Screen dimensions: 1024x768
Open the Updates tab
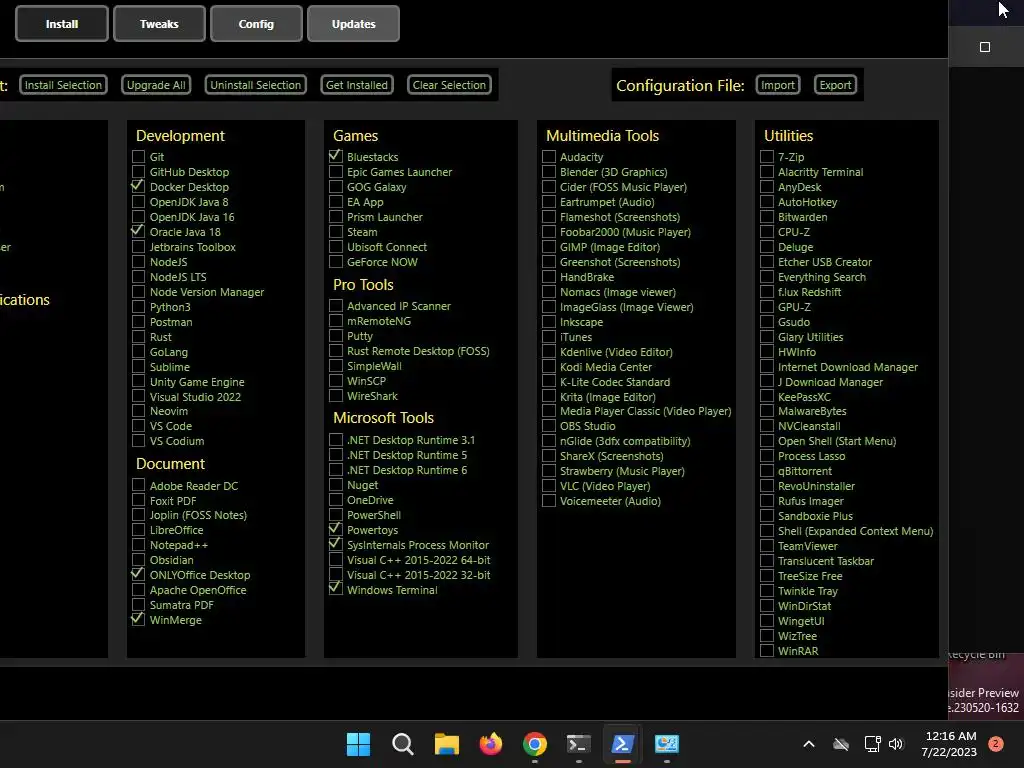(353, 24)
